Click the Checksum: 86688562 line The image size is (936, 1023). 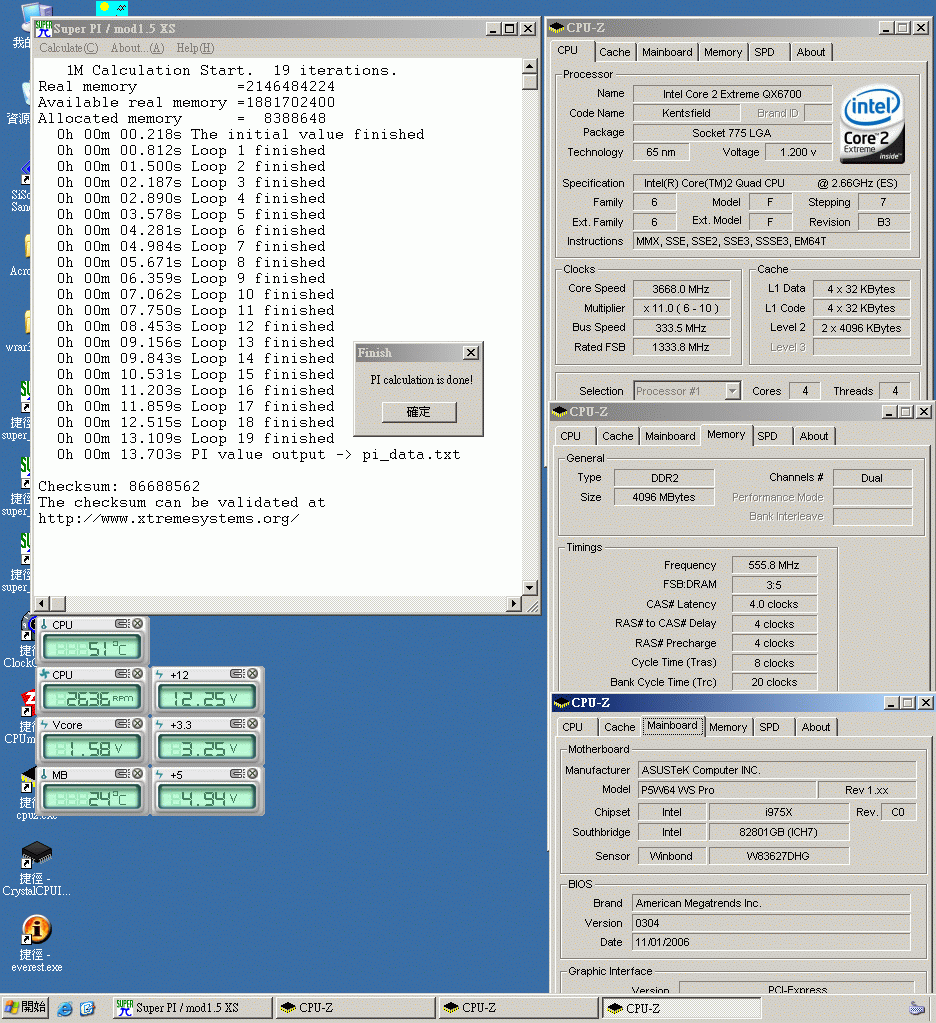[x=119, y=486]
